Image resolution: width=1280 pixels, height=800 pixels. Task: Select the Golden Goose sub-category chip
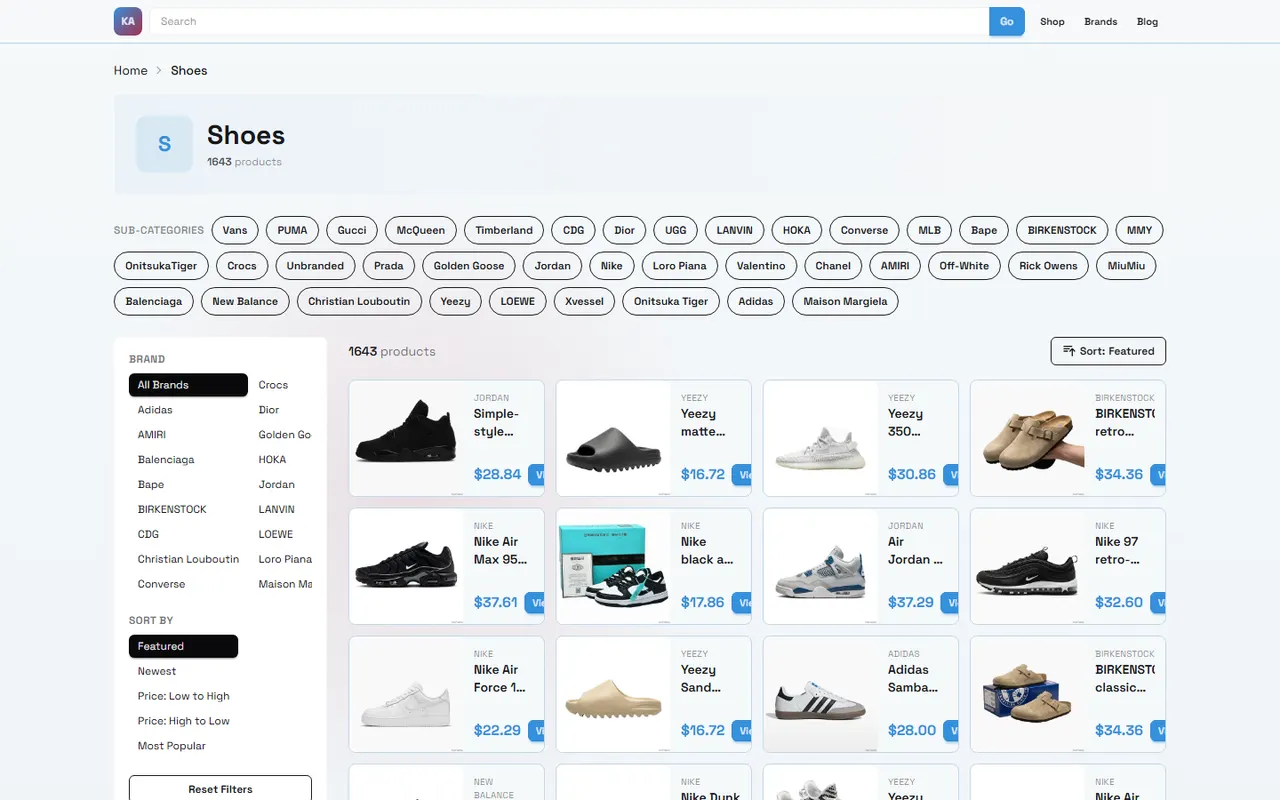point(469,266)
